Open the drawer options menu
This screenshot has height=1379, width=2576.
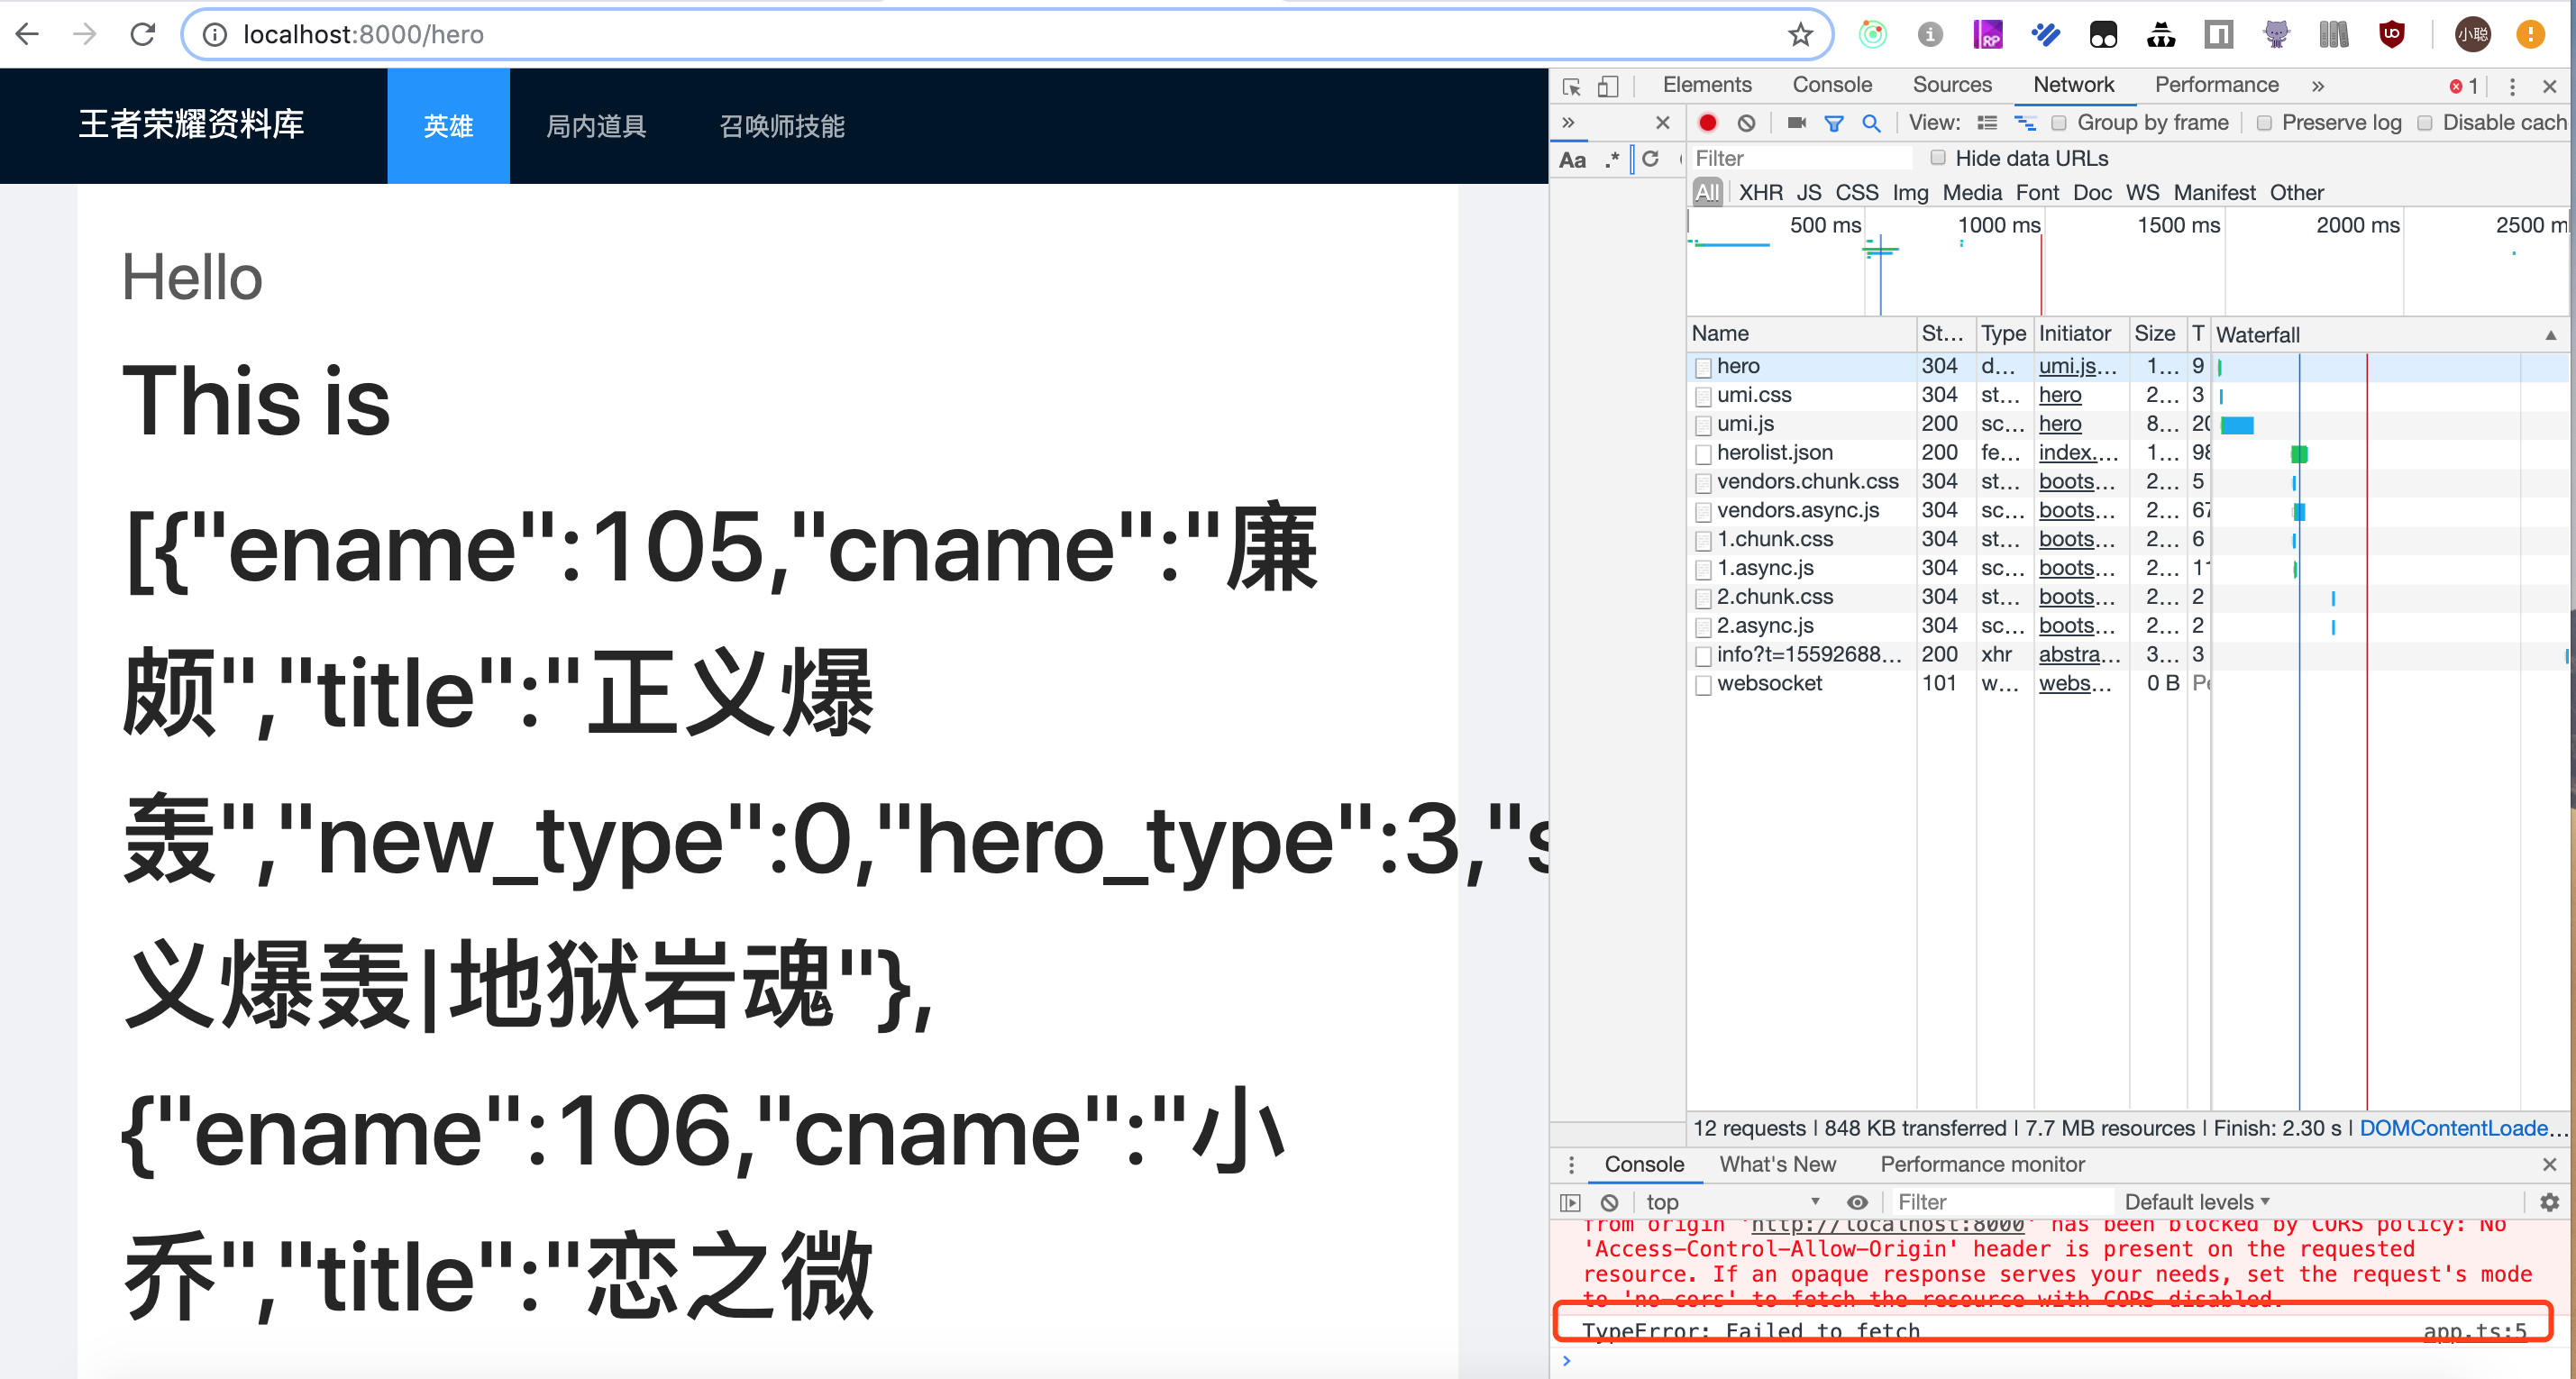[1571, 1165]
